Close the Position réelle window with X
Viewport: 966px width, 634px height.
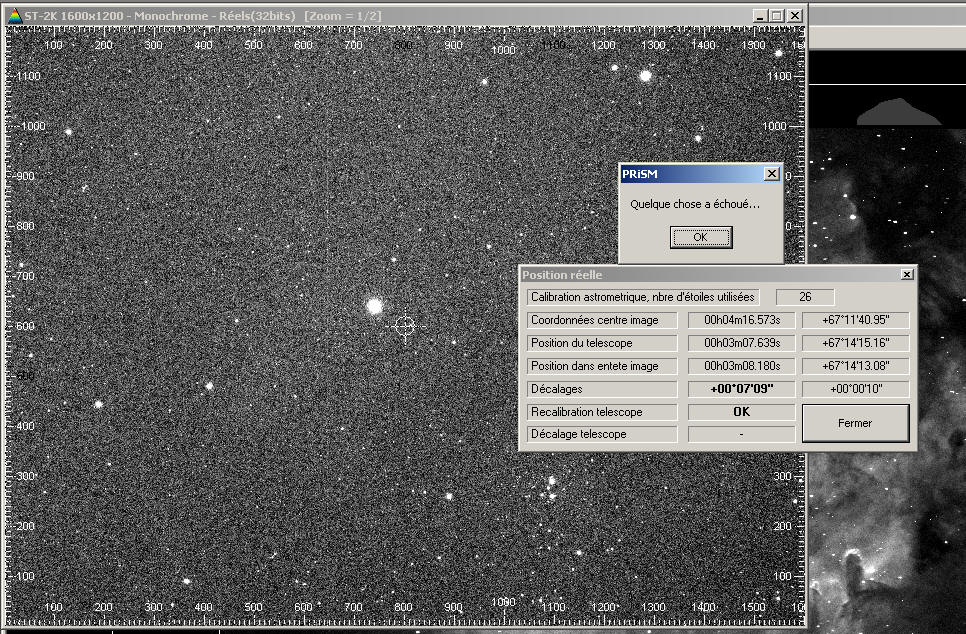pyautogui.click(x=906, y=274)
